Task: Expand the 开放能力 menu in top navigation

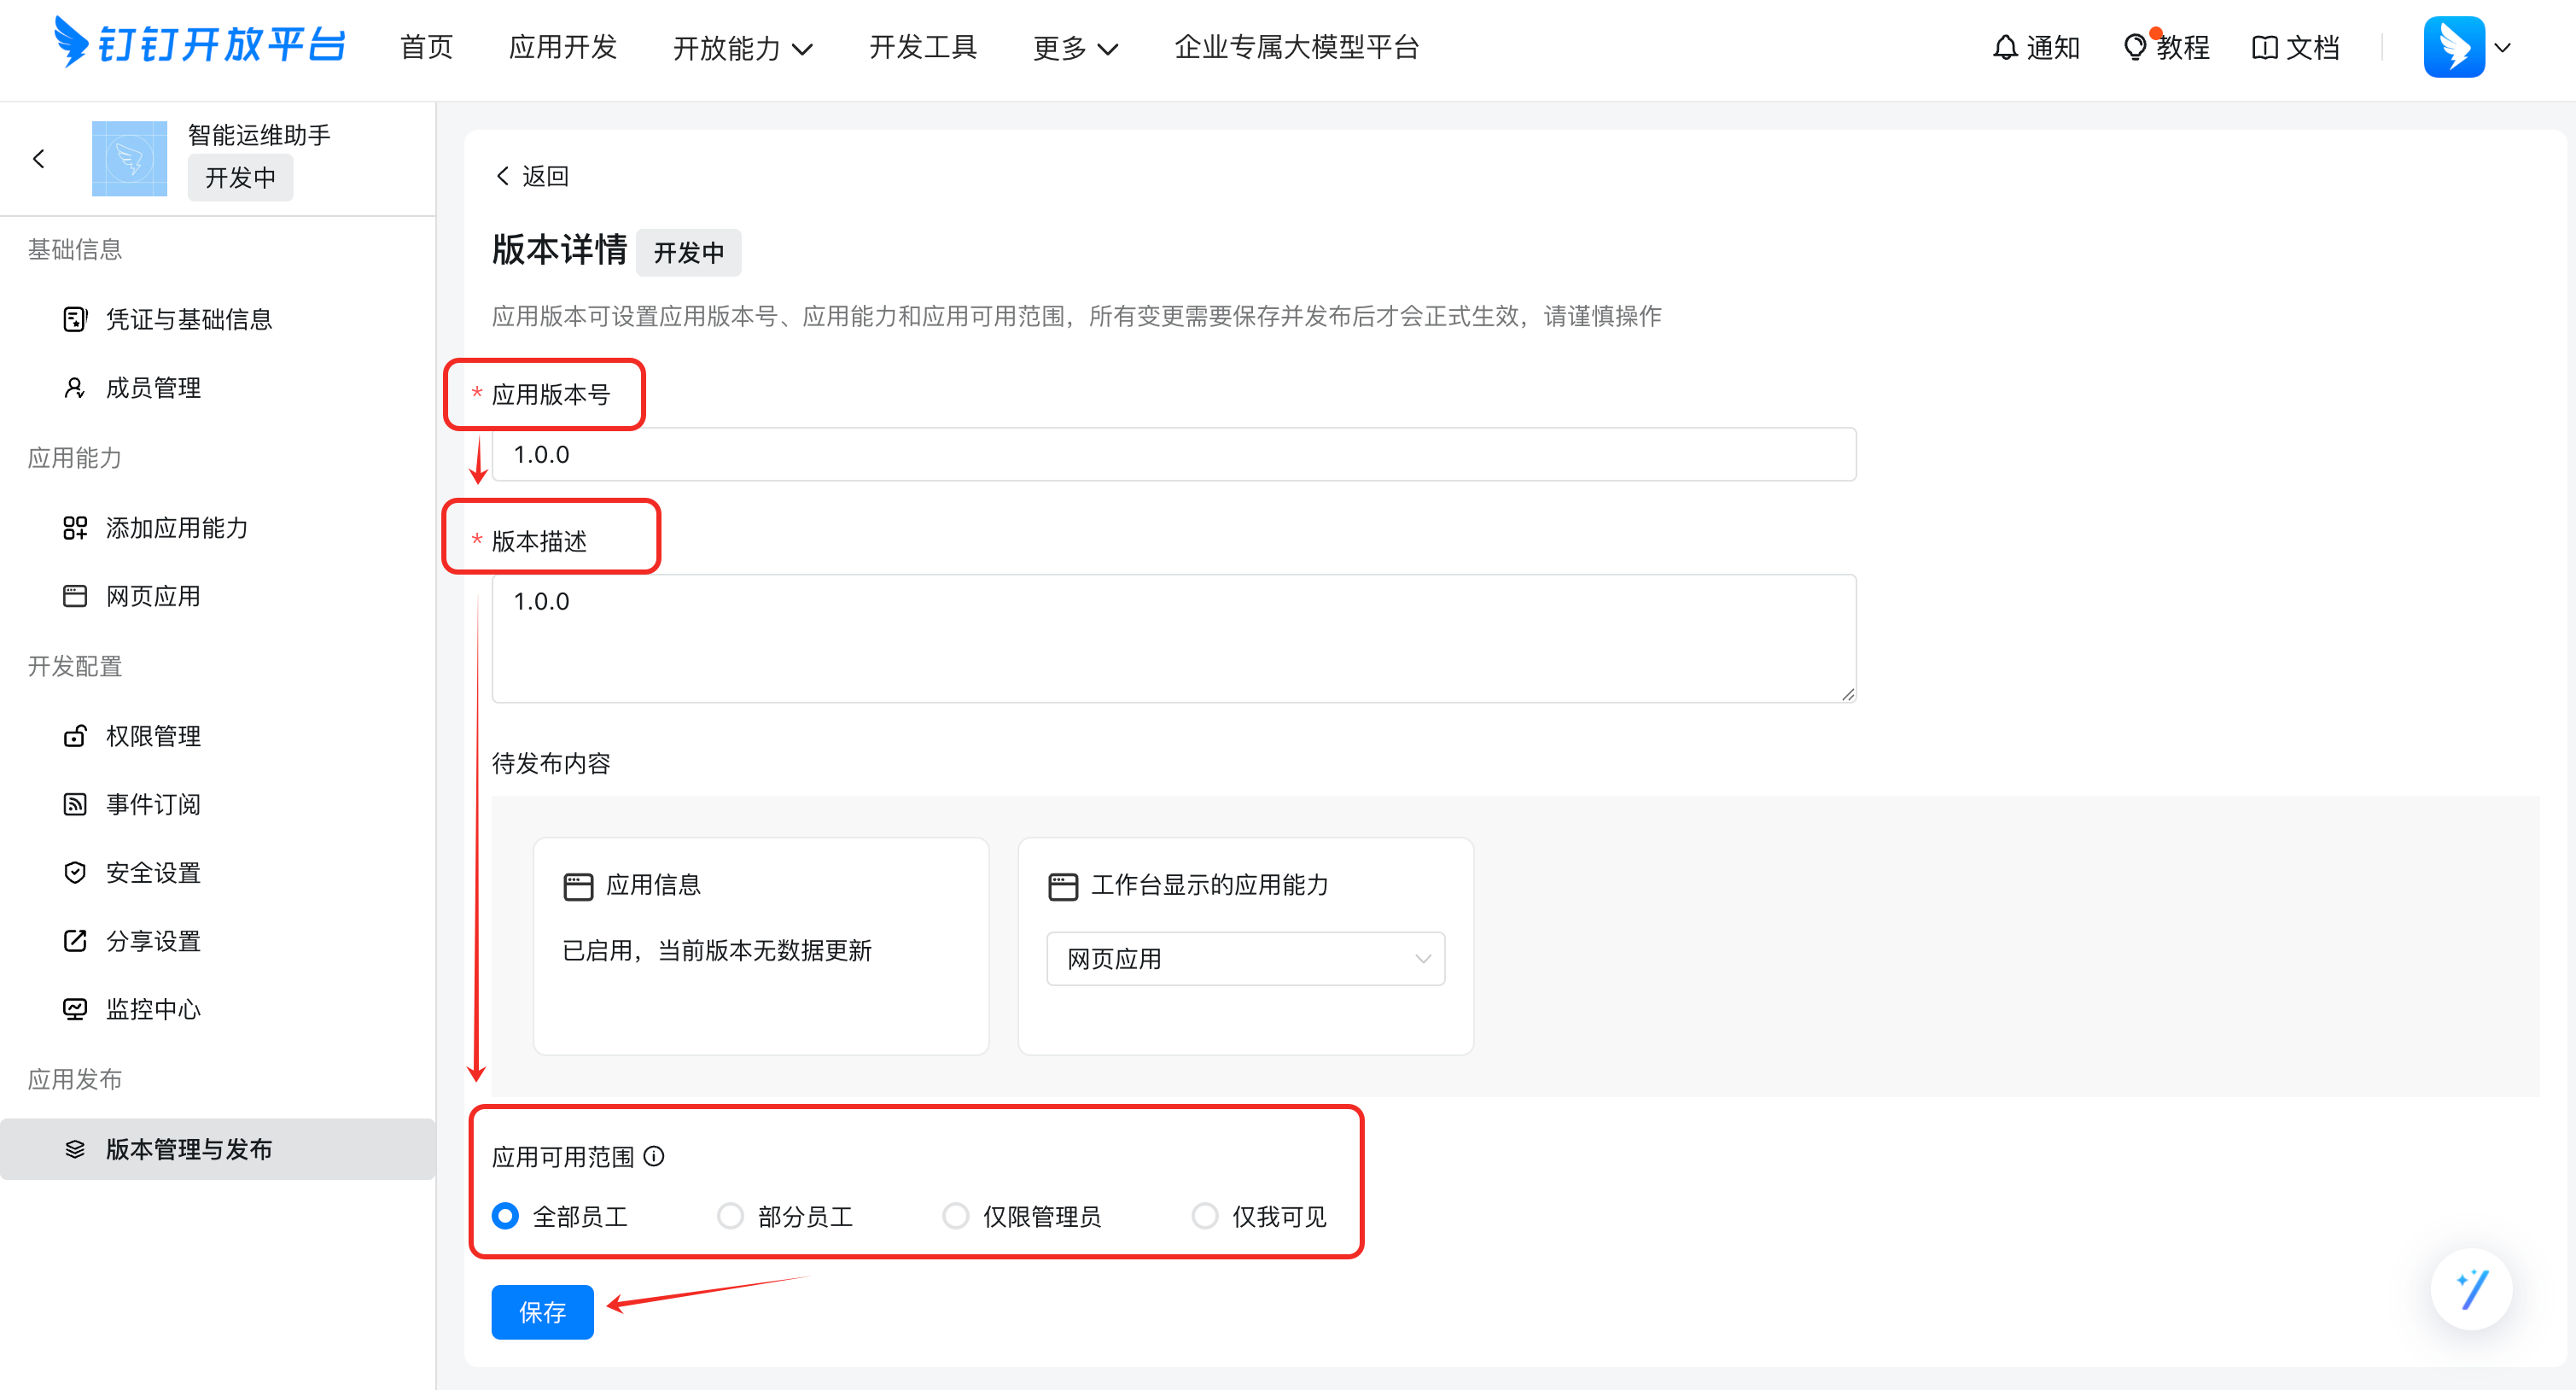Action: click(x=741, y=47)
